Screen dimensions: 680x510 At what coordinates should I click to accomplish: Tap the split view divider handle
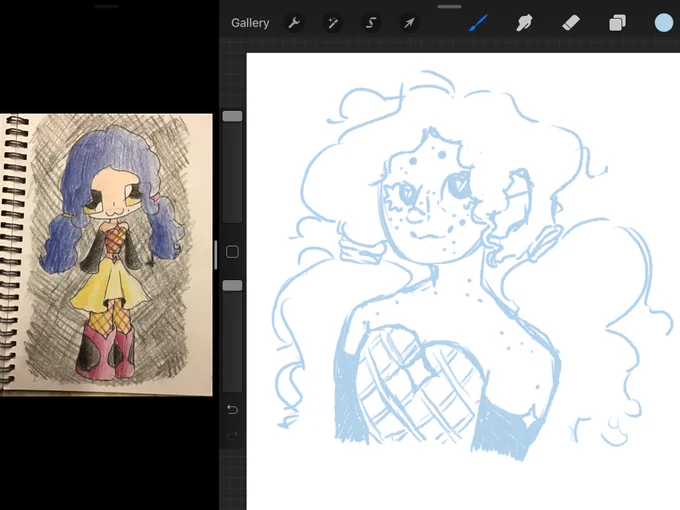[216, 255]
